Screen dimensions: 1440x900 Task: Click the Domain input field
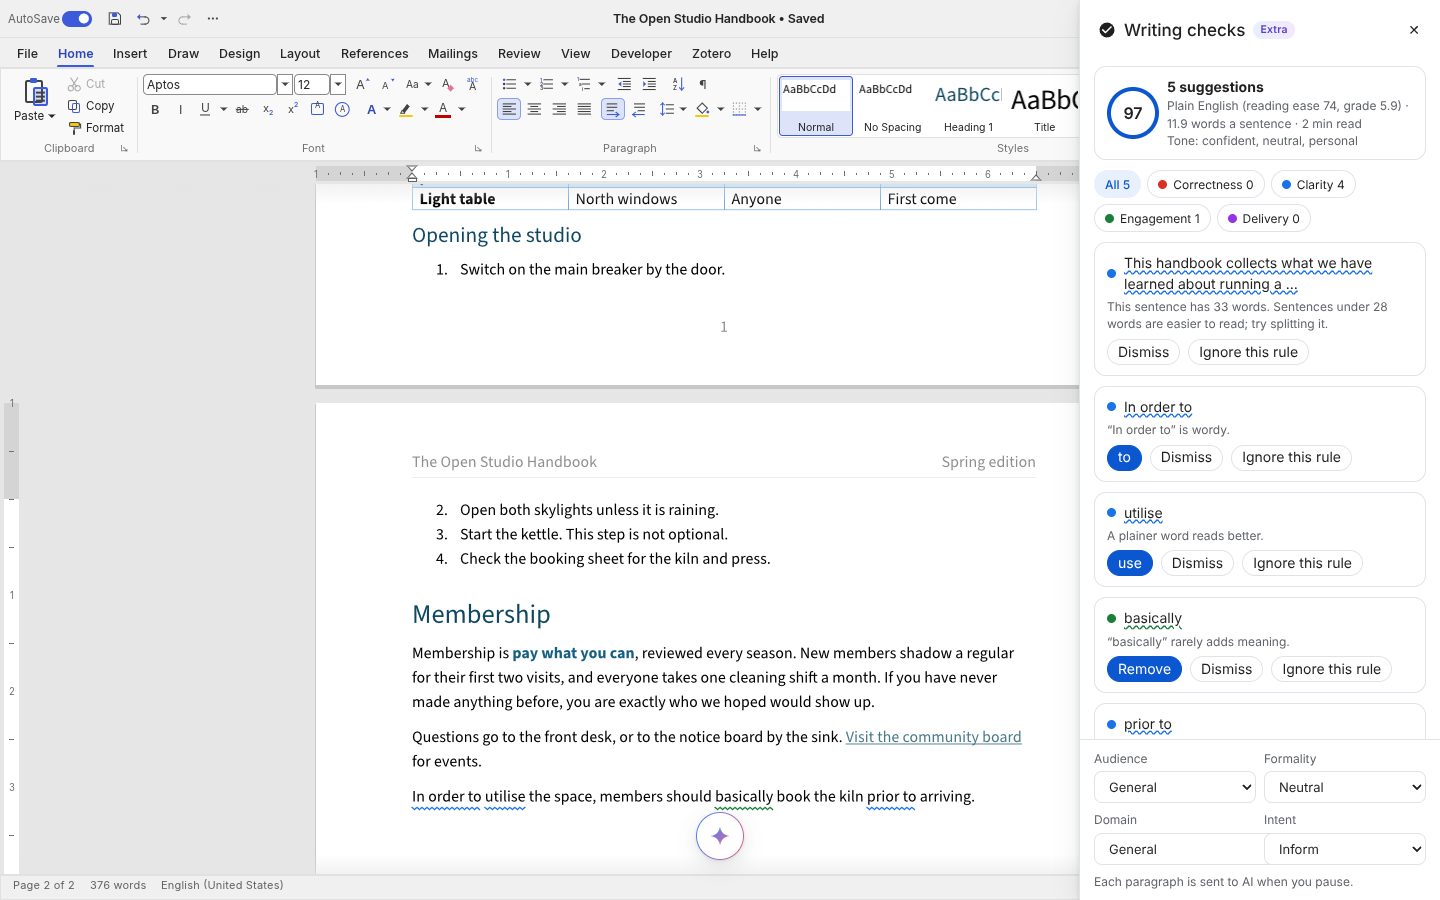[x=1179, y=849]
